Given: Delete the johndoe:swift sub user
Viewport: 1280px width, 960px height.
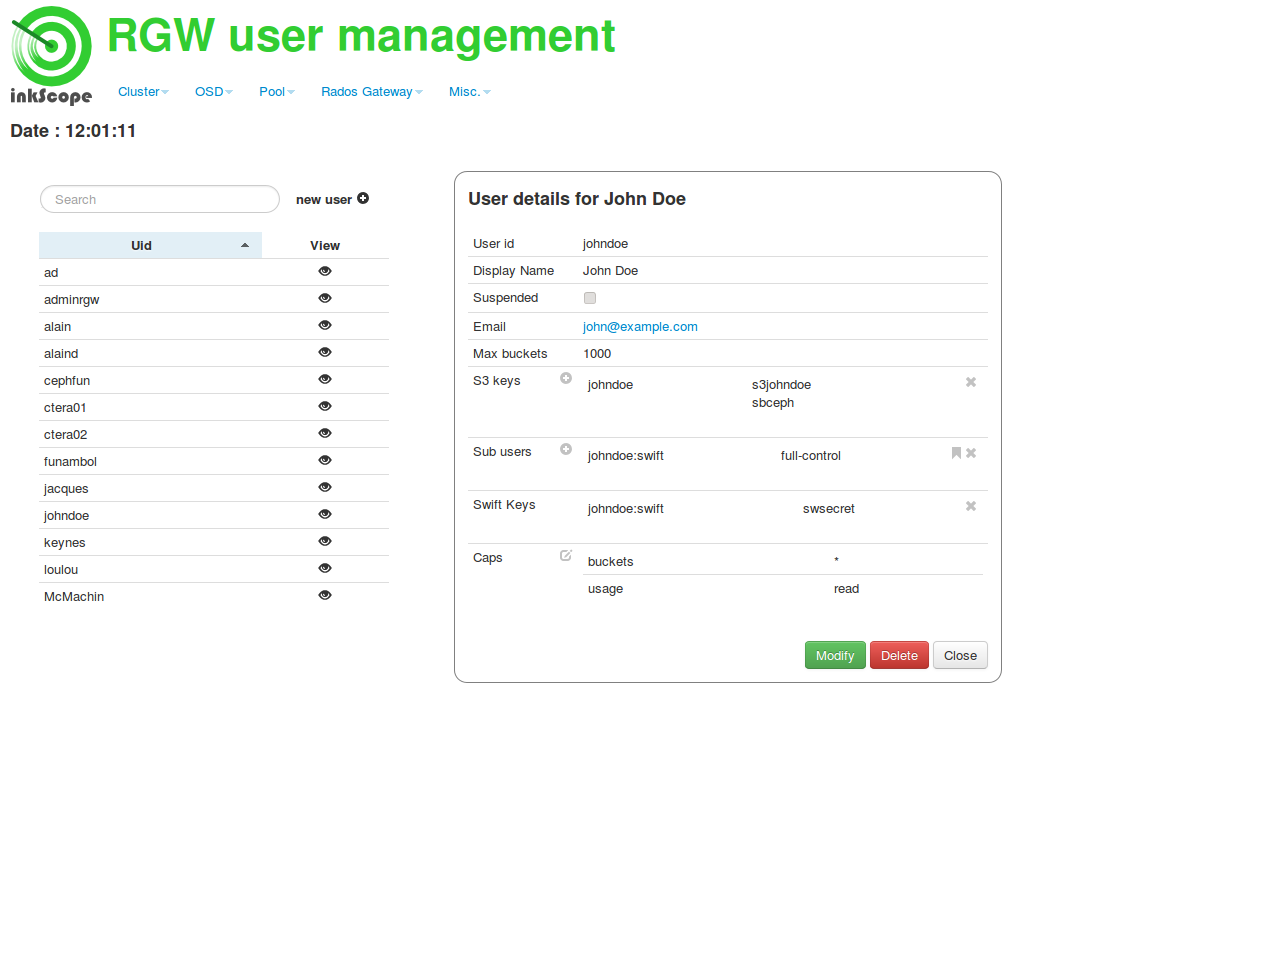Looking at the screenshot, I should (x=971, y=453).
